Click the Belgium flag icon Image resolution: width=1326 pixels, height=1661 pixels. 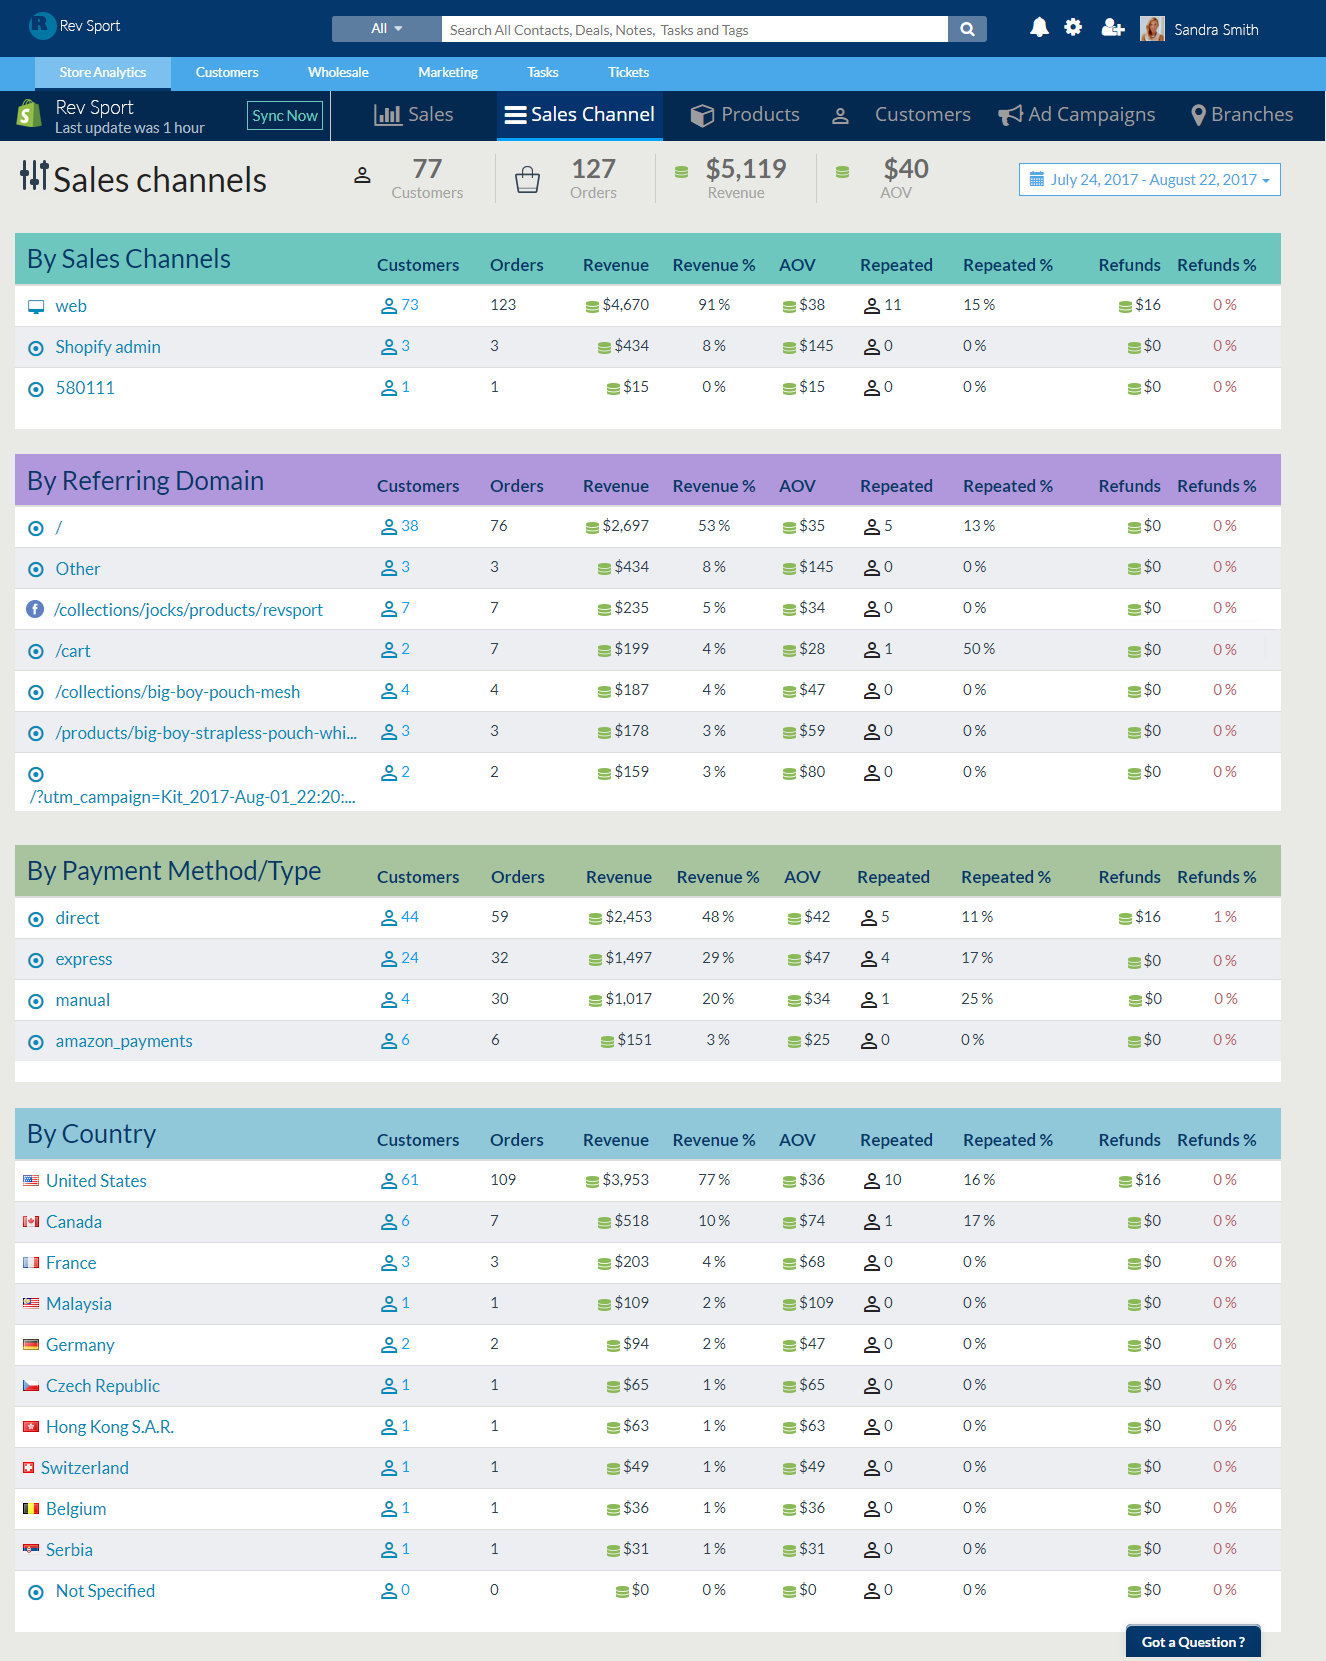[31, 1508]
